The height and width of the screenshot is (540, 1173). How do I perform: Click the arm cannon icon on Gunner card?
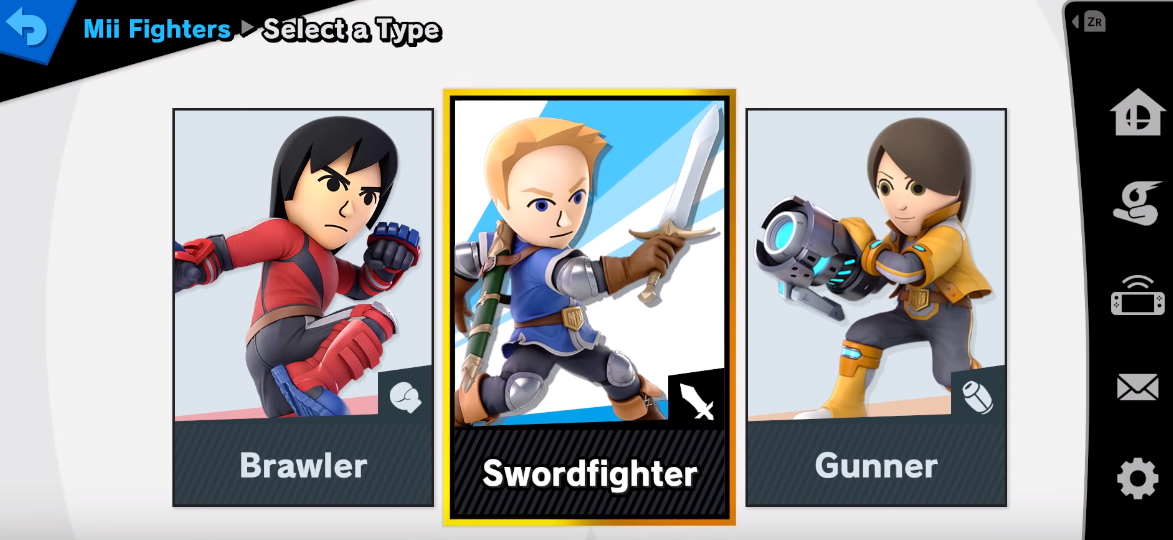point(978,397)
